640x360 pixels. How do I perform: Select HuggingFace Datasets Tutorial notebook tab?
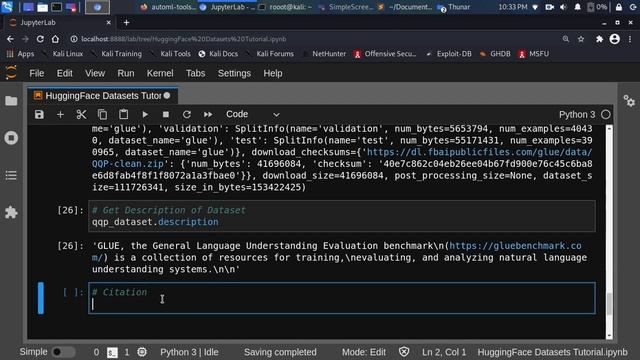click(103, 96)
